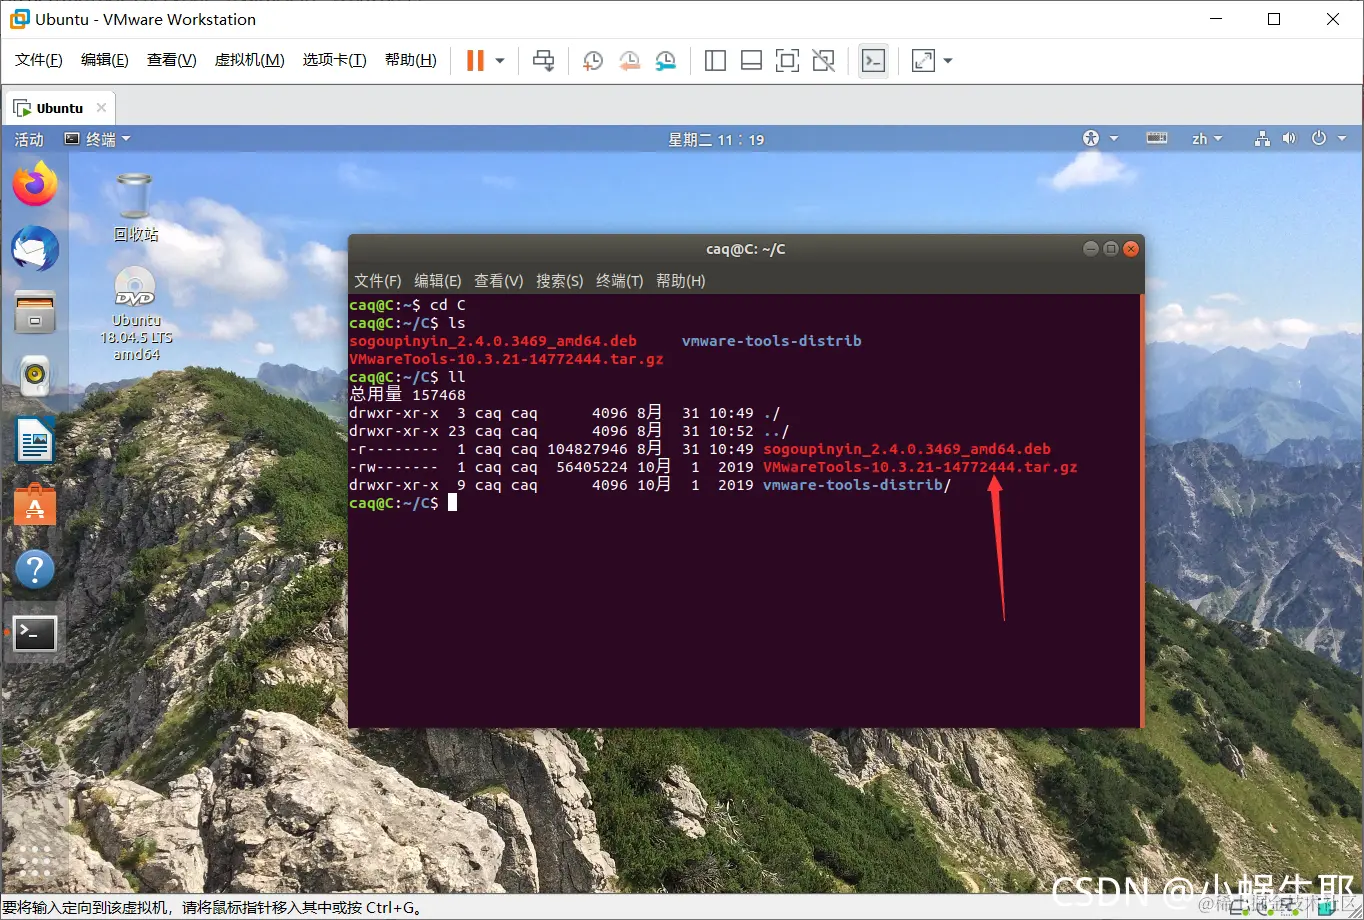The width and height of the screenshot is (1364, 920).
Task: Click the send Ctrl+Alt+Del toolbar icon
Action: tap(543, 61)
